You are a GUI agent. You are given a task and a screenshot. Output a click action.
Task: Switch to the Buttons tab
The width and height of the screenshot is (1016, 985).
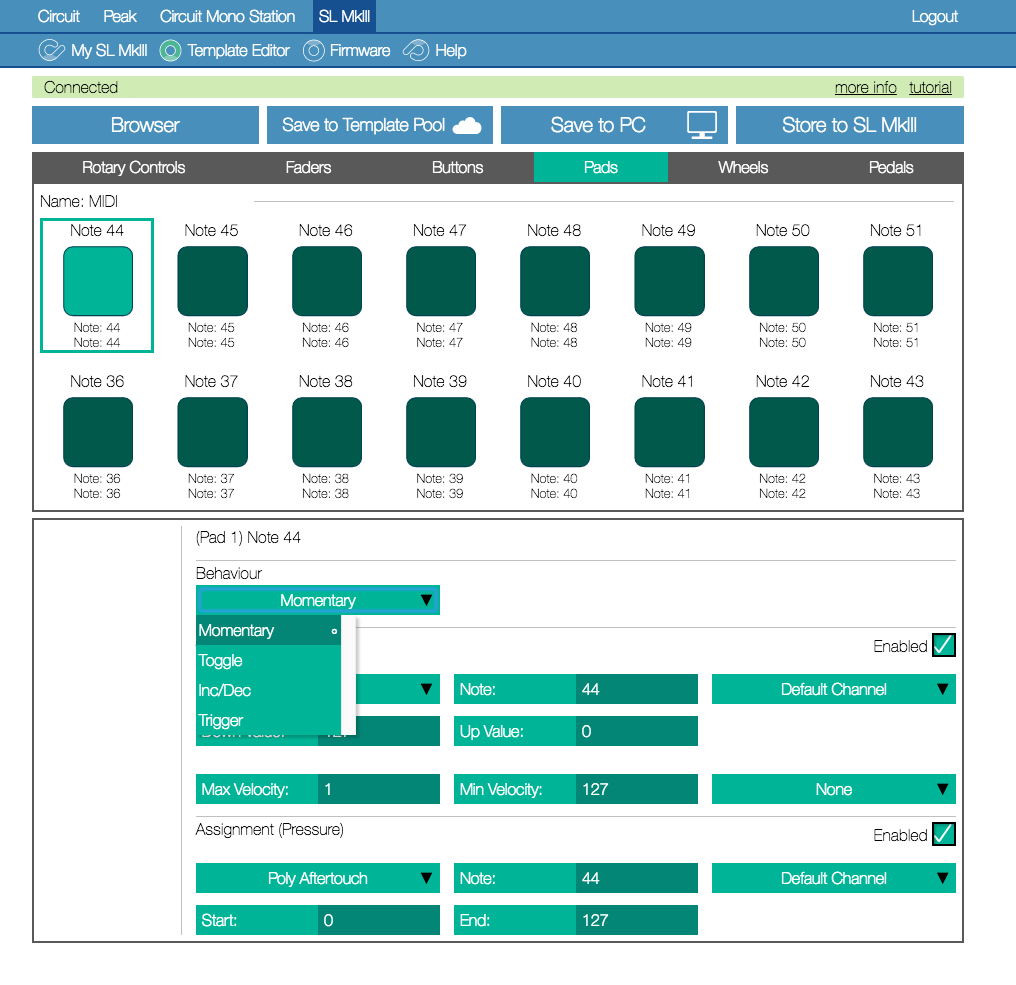(x=457, y=167)
